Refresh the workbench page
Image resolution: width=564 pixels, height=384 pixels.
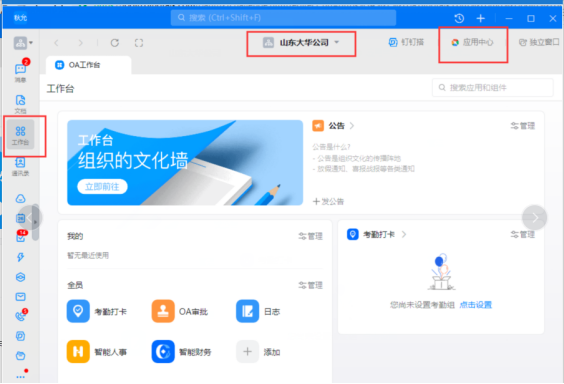click(x=115, y=43)
